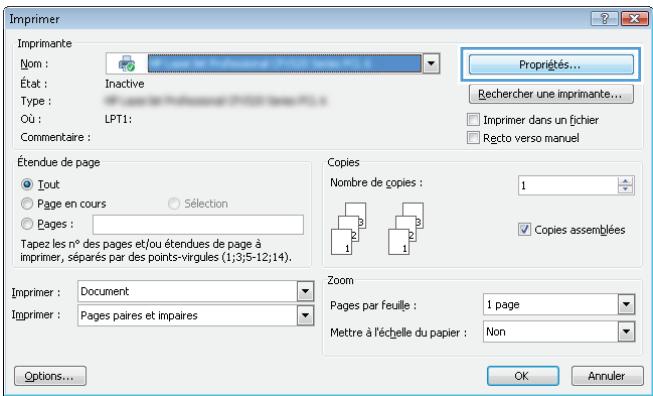This screenshot has width=653, height=396.
Task: Click the LPT1: port text
Action: click(x=118, y=119)
